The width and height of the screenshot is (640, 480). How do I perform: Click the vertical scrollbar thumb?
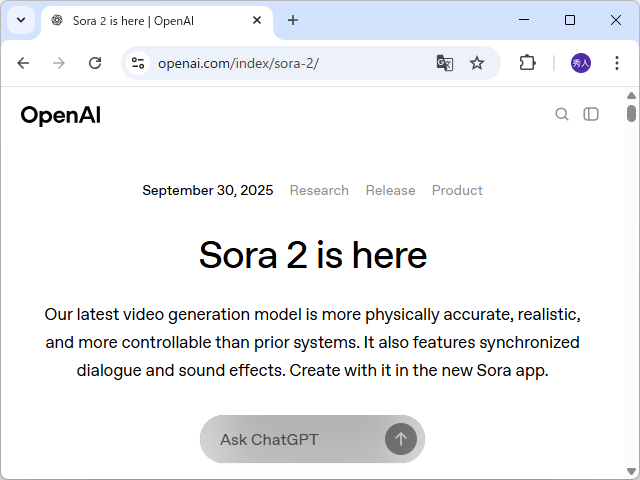point(631,113)
